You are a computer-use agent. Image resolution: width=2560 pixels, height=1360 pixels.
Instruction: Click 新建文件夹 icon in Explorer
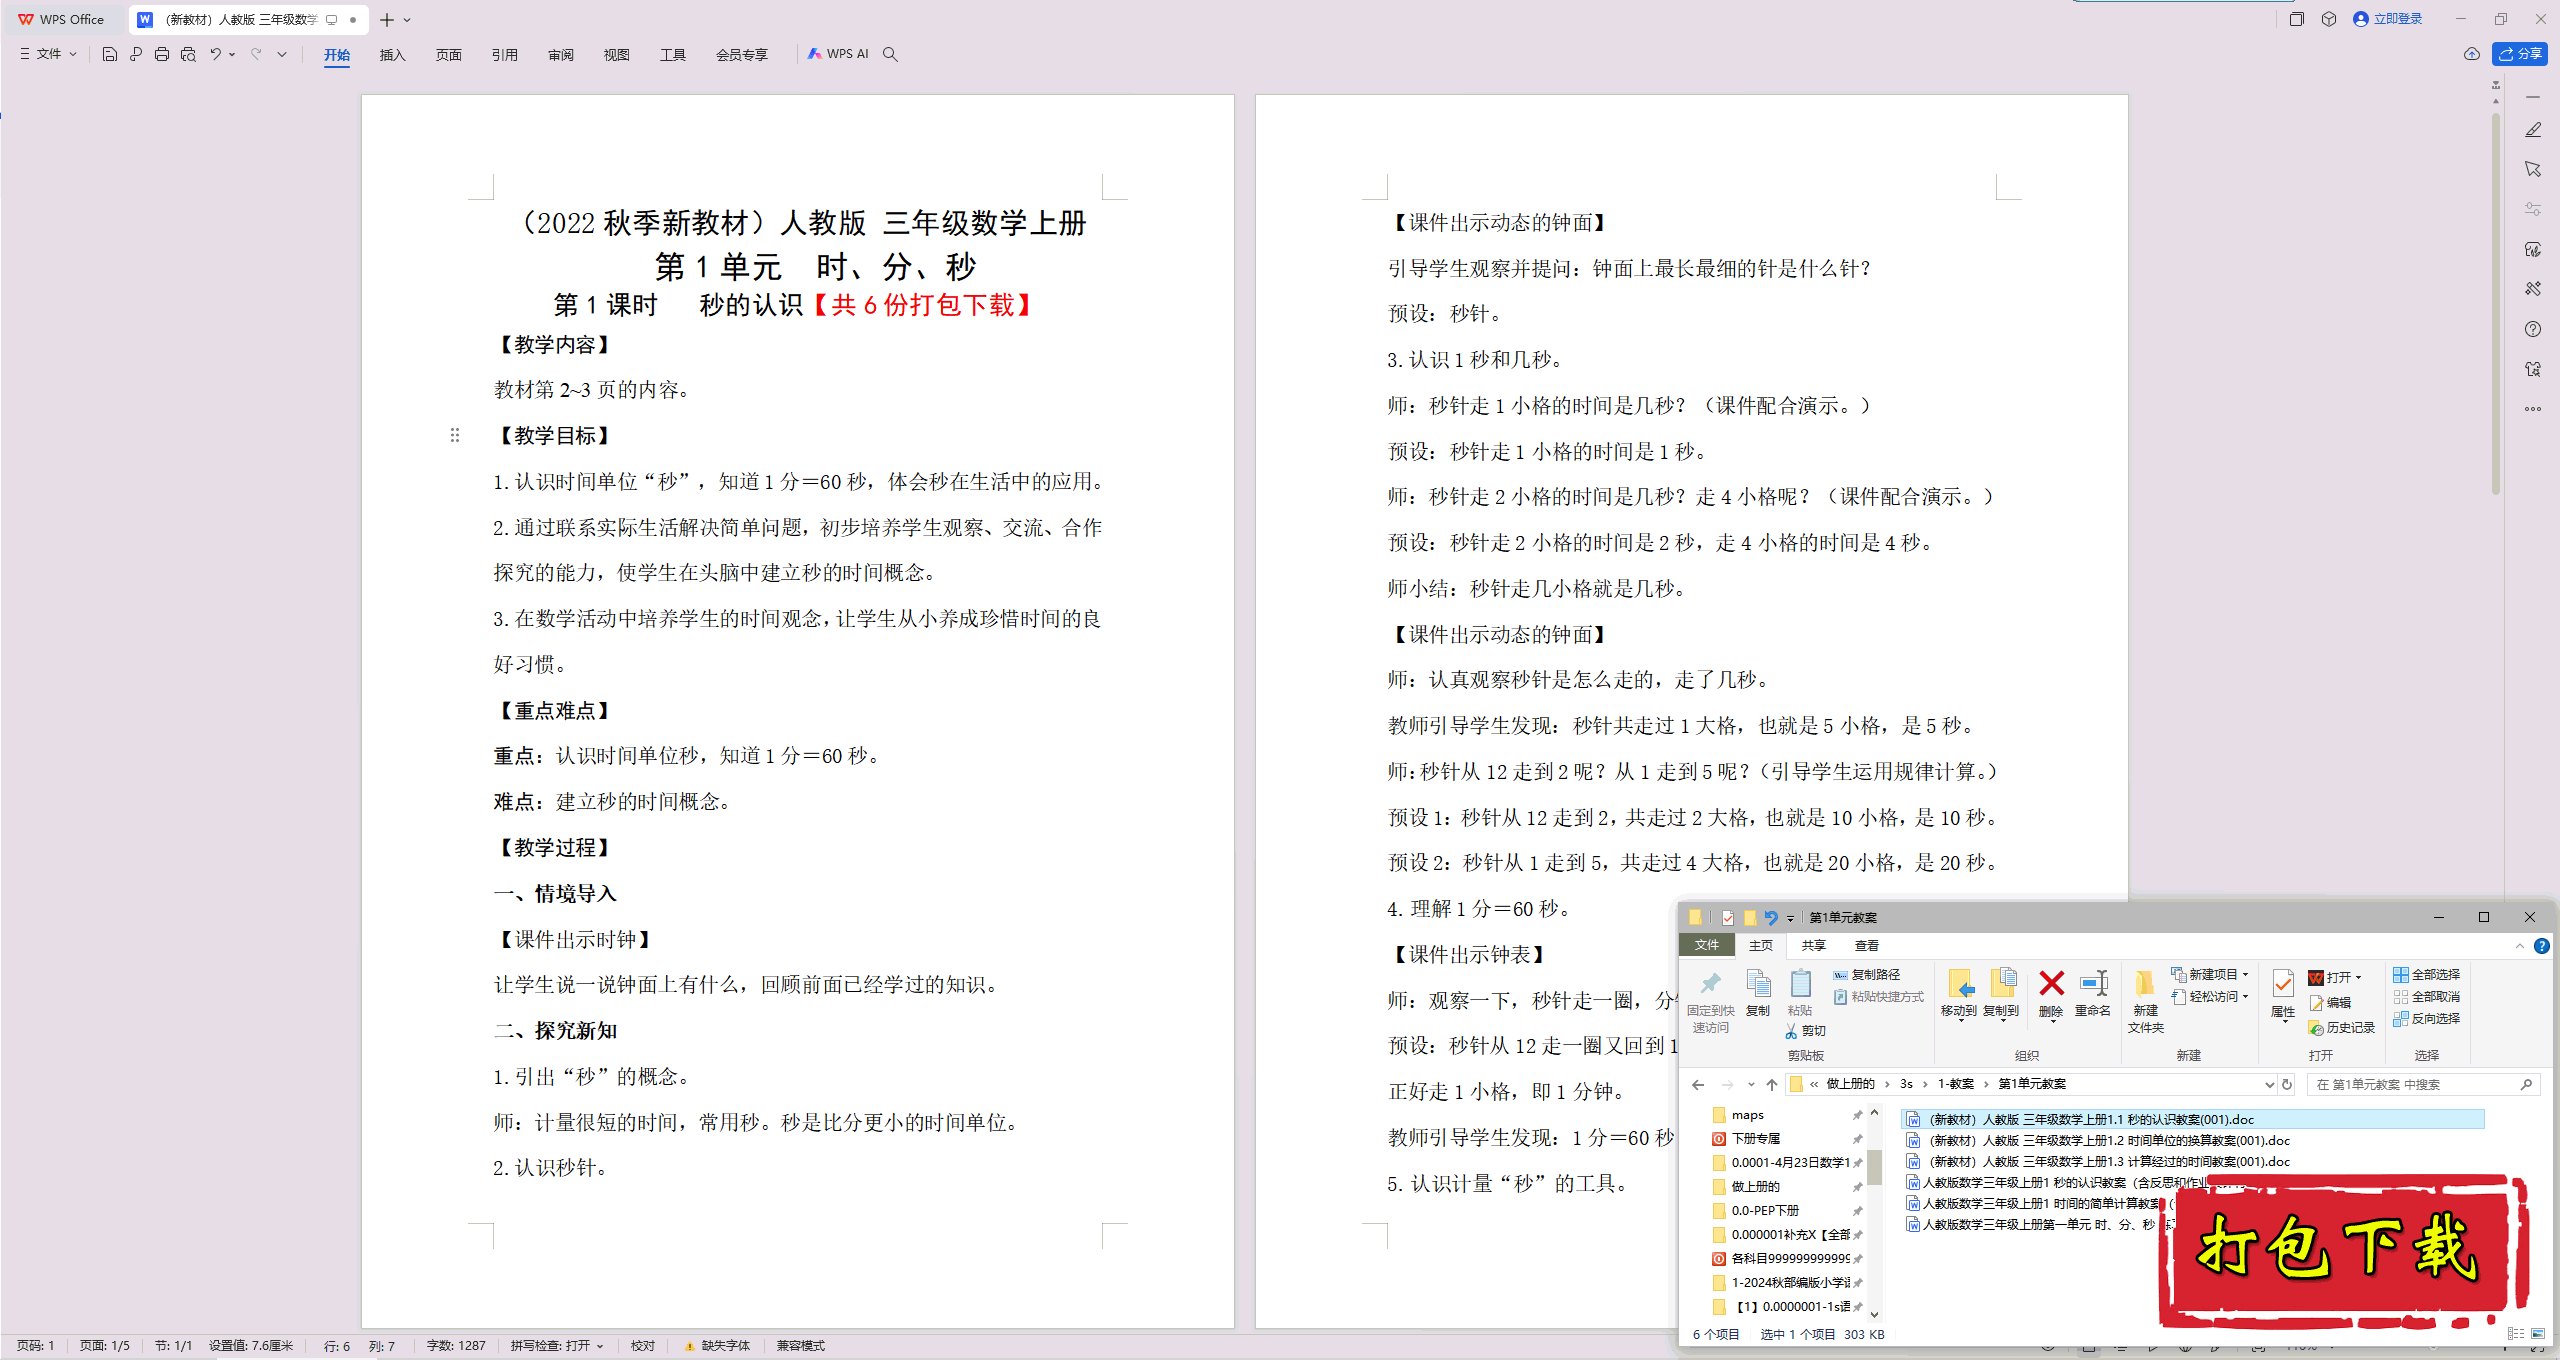coord(2145,1001)
